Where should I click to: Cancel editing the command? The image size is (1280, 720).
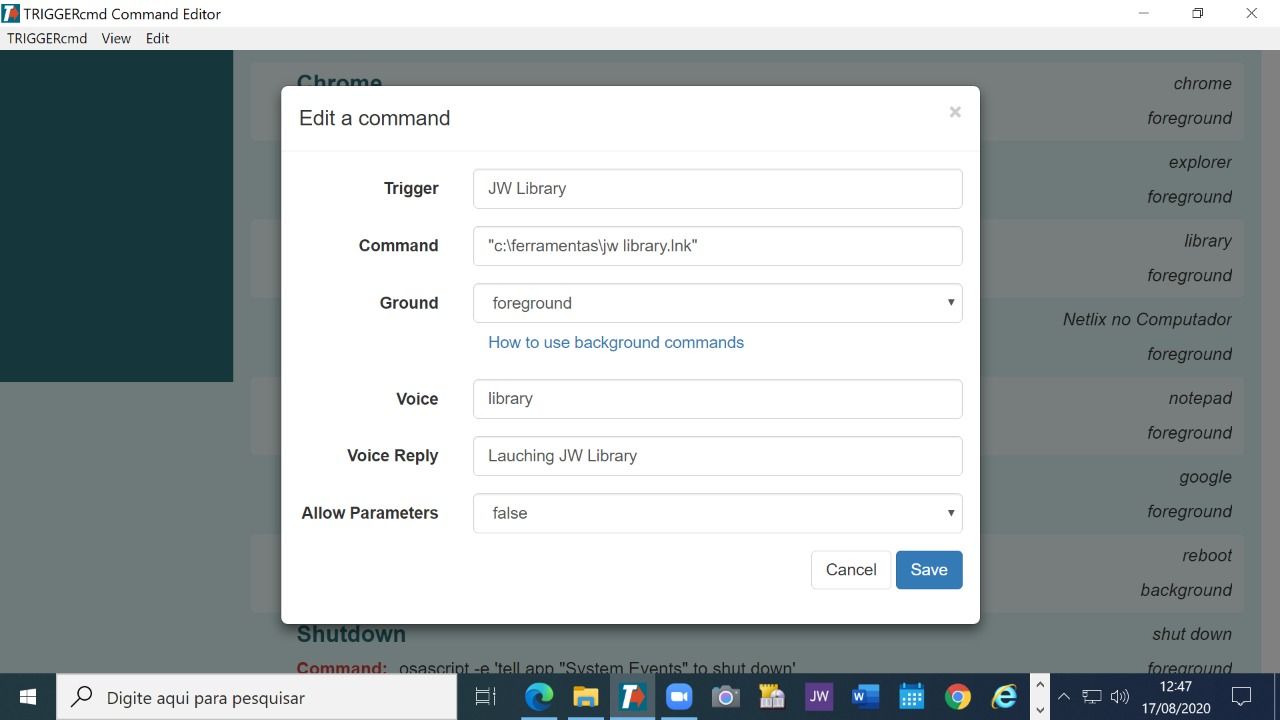851,570
